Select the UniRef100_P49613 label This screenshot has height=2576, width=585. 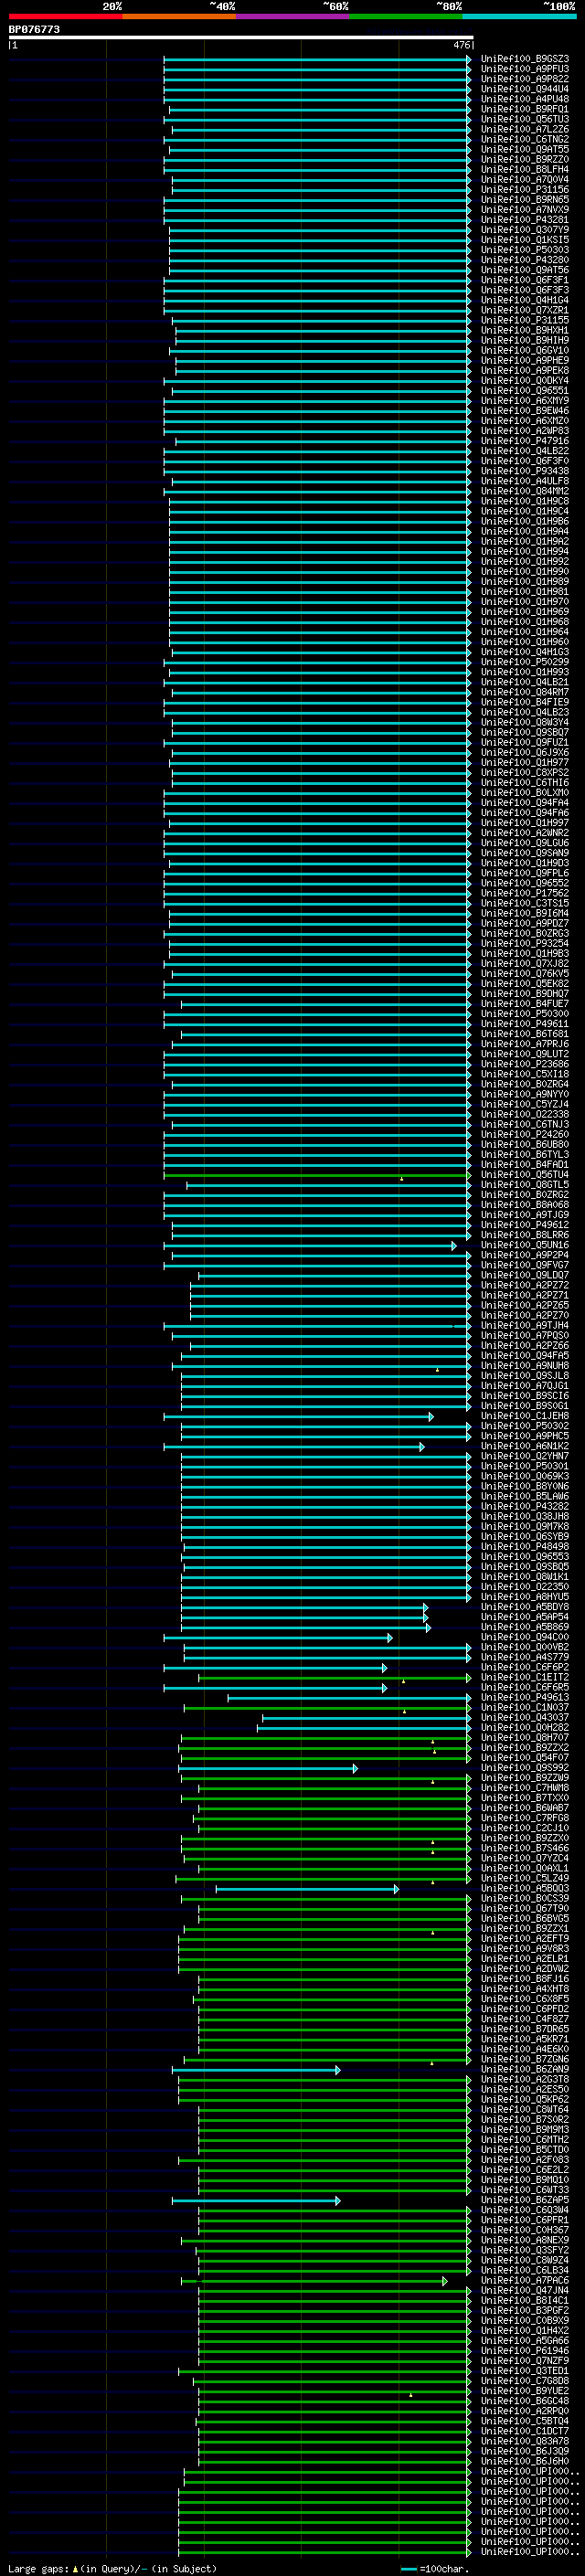click(x=525, y=1697)
